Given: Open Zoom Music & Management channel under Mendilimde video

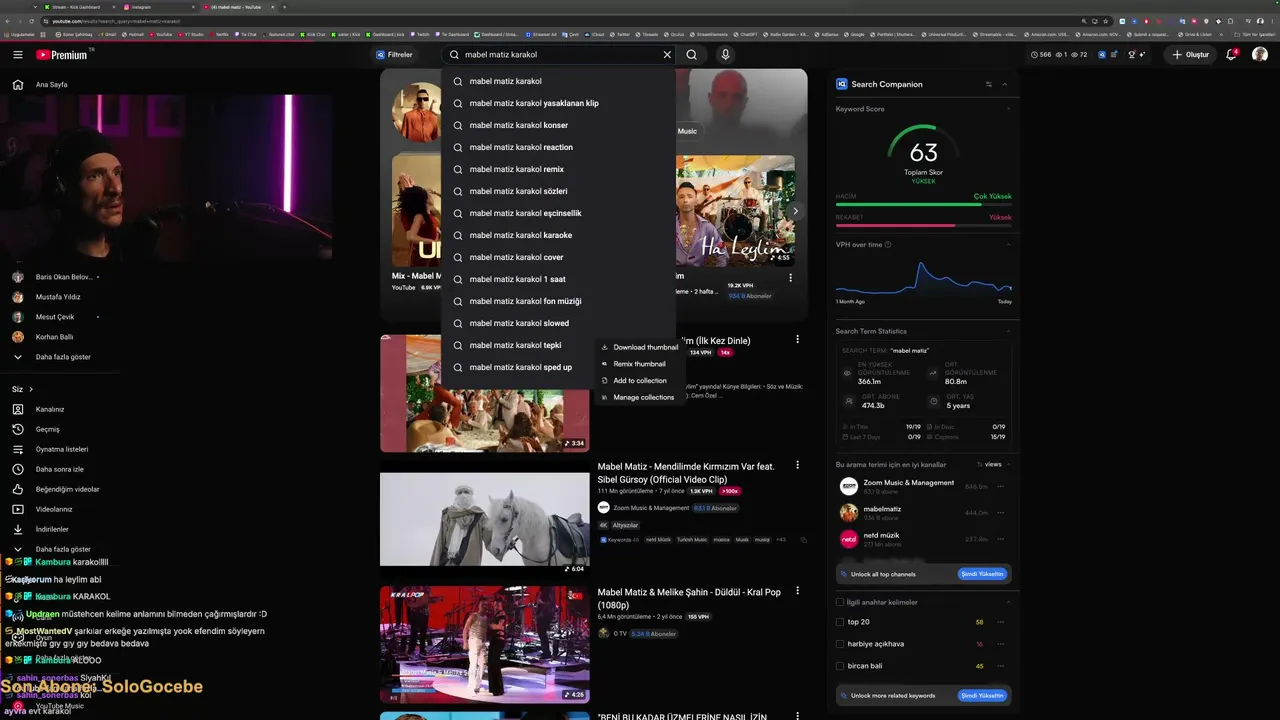Looking at the screenshot, I should coord(651,508).
